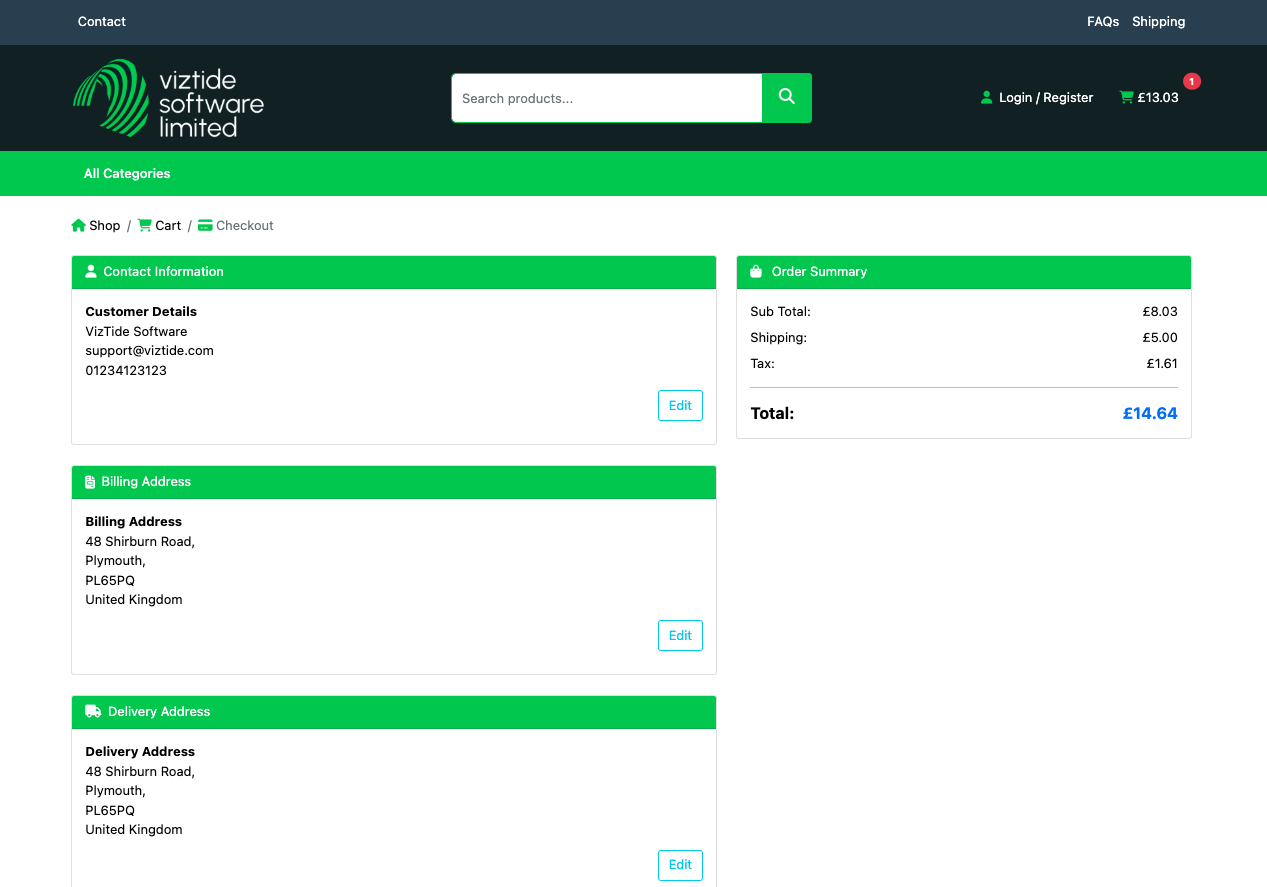Click the credit card Checkout breadcrumb icon
Image resolution: width=1267 pixels, height=887 pixels.
pos(205,226)
